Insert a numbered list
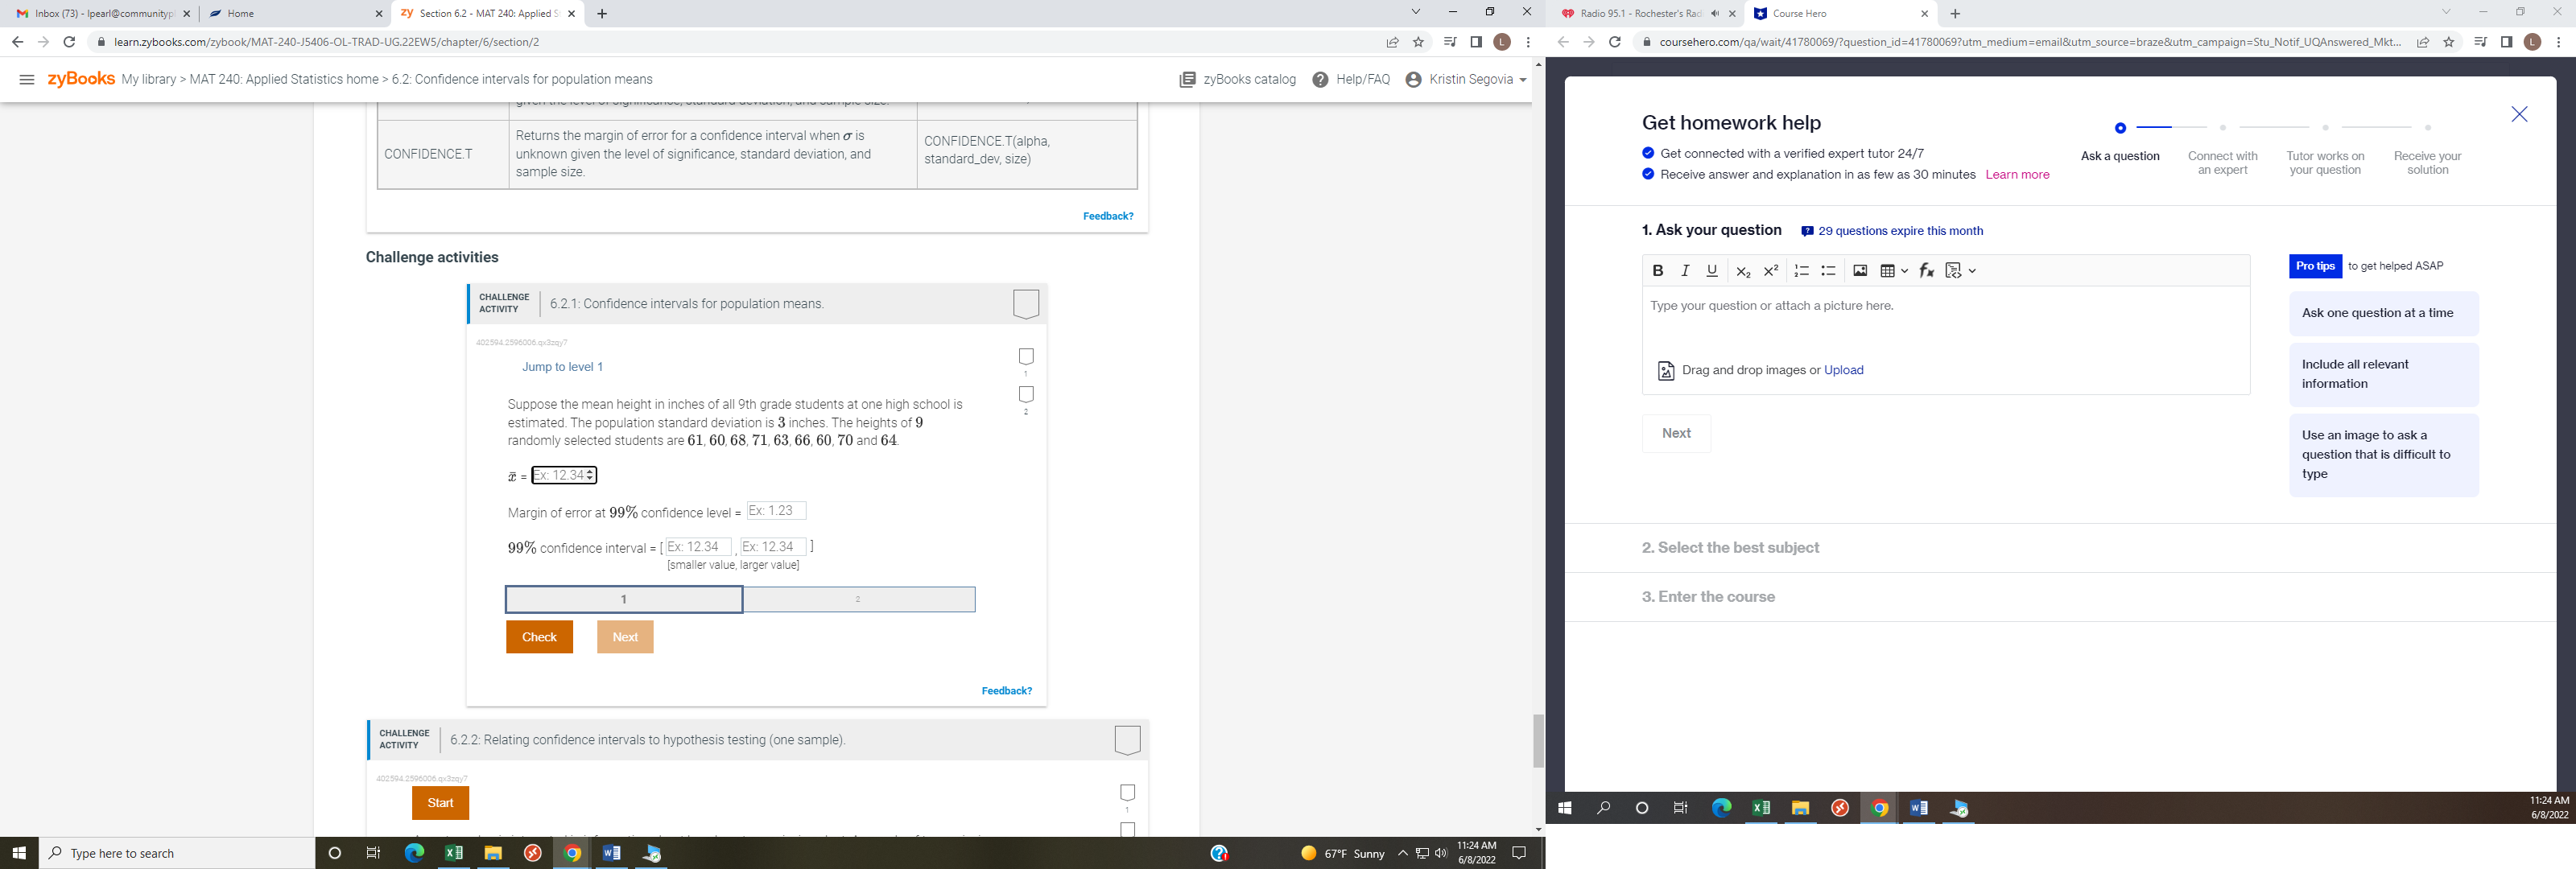 point(1801,270)
